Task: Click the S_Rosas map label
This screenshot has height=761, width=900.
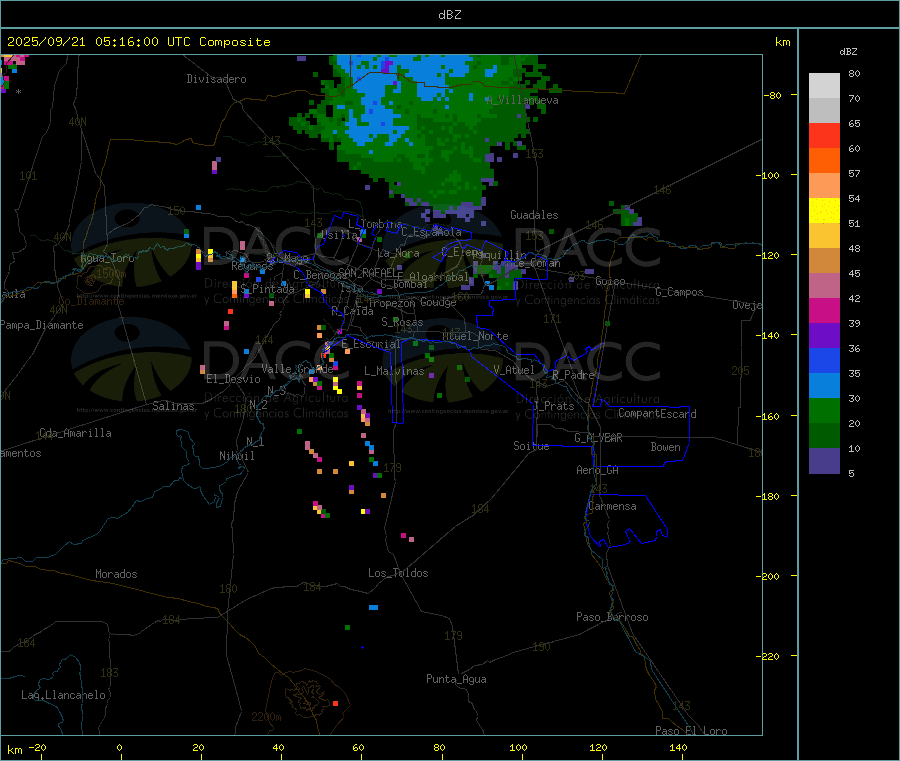Action: [402, 322]
